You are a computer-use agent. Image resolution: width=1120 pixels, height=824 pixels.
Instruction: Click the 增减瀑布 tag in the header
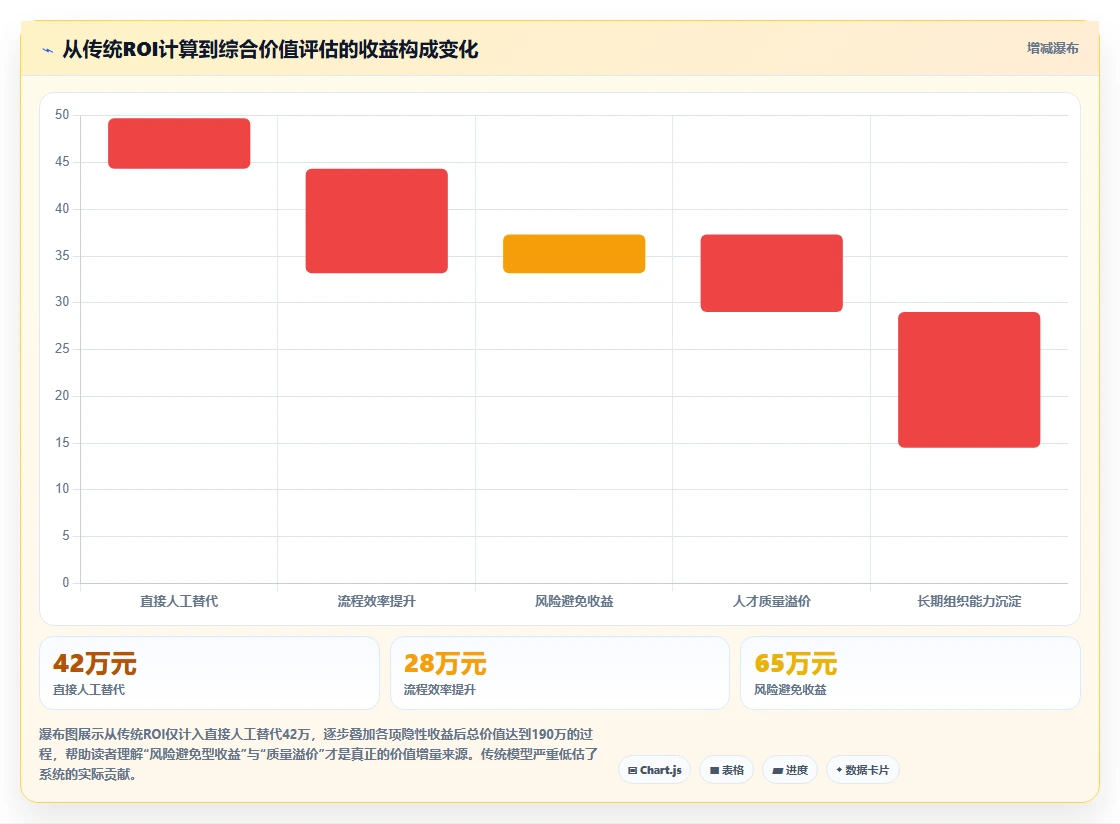(1052, 49)
